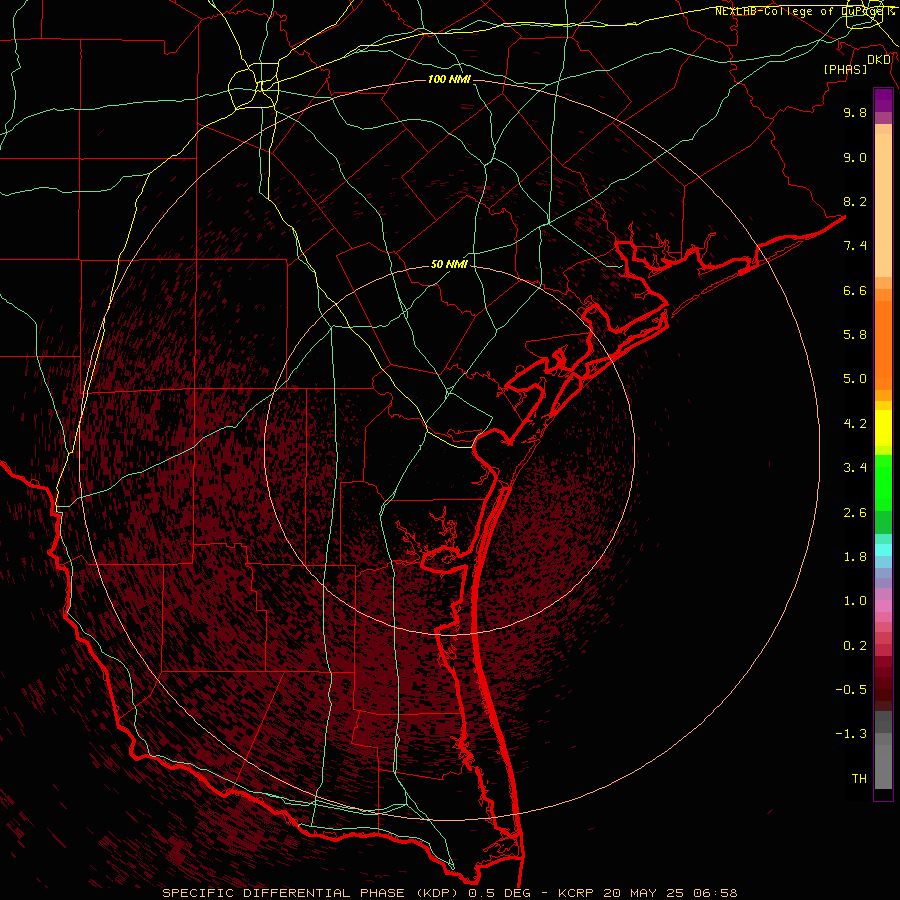This screenshot has height=900, width=900.
Task: Click the 100 NMI range ring label
Action: [x=449, y=79]
